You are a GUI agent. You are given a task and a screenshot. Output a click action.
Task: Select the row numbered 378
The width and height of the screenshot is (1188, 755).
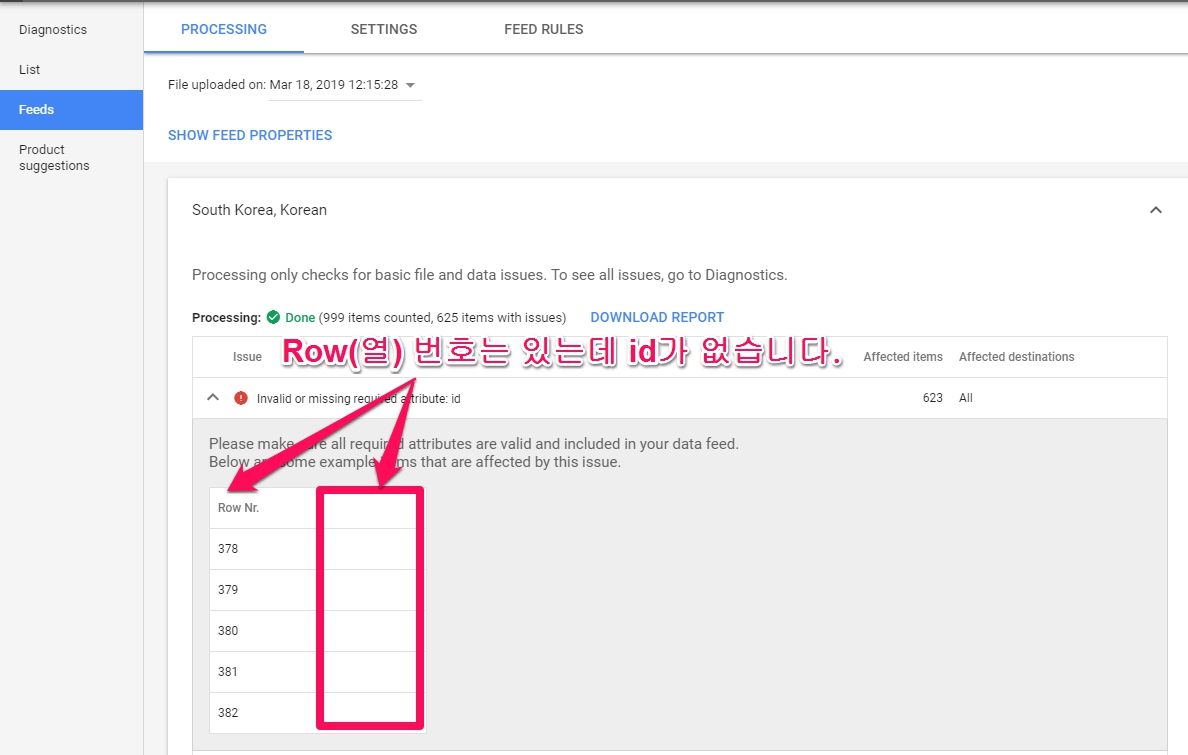(x=228, y=549)
